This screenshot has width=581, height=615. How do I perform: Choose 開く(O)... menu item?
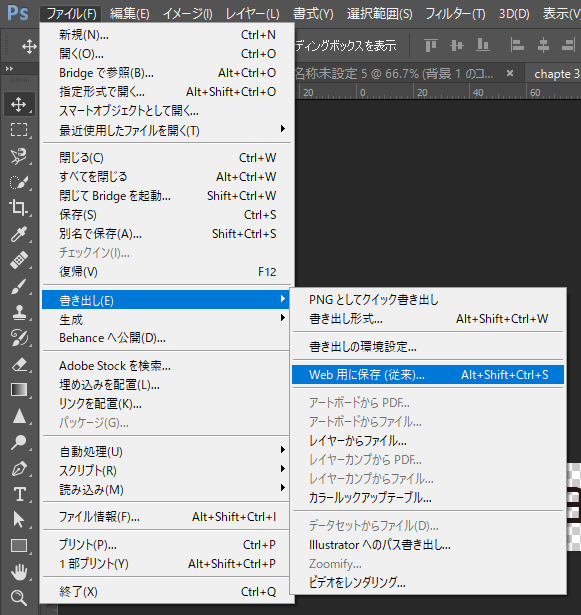(166, 54)
